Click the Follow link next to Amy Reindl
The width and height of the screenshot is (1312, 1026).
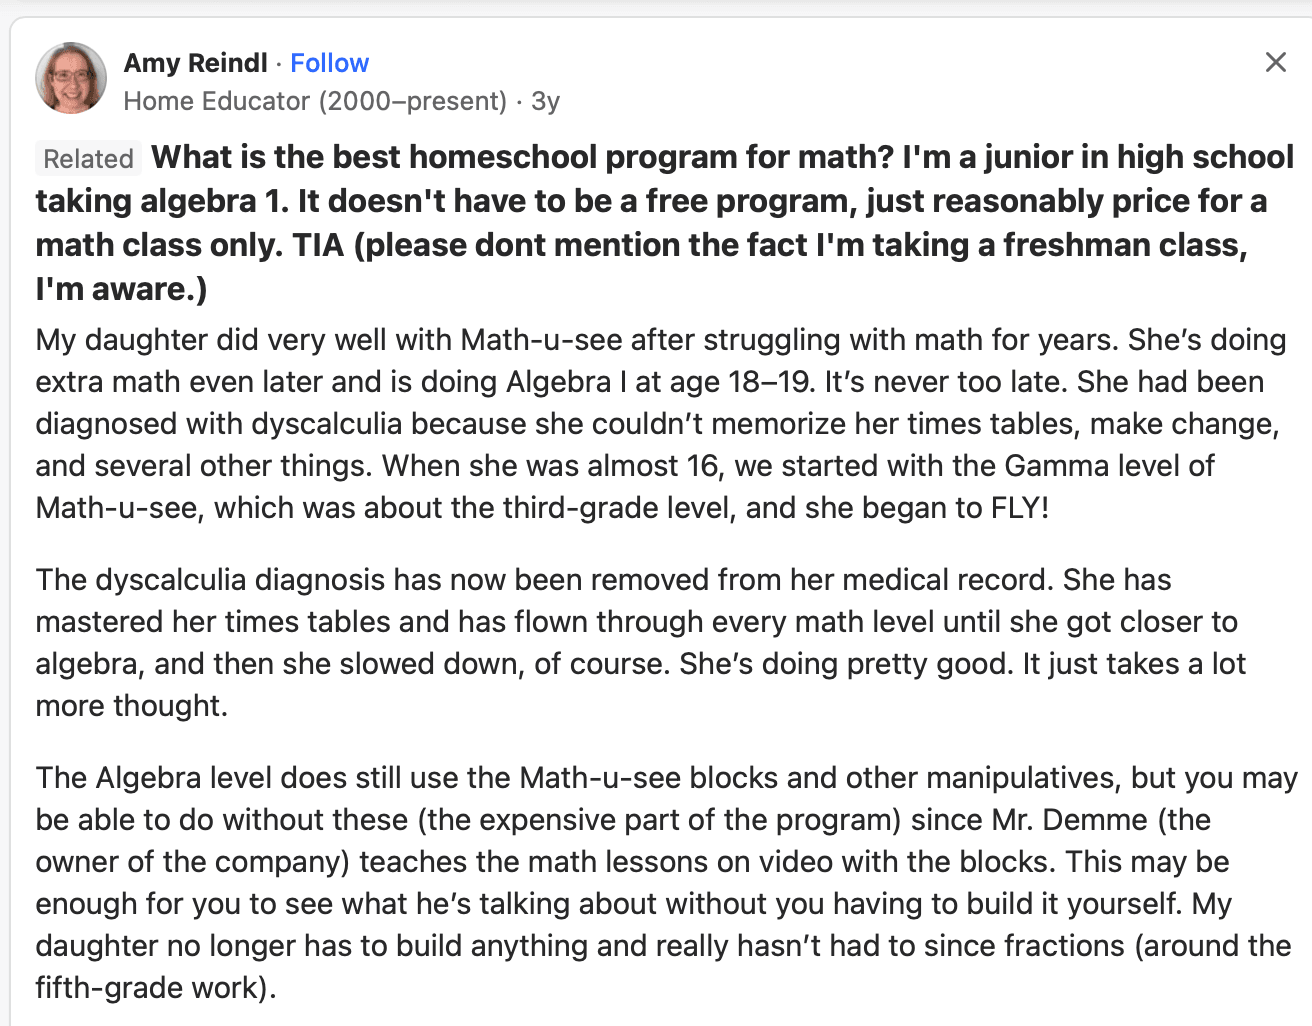pyautogui.click(x=329, y=62)
